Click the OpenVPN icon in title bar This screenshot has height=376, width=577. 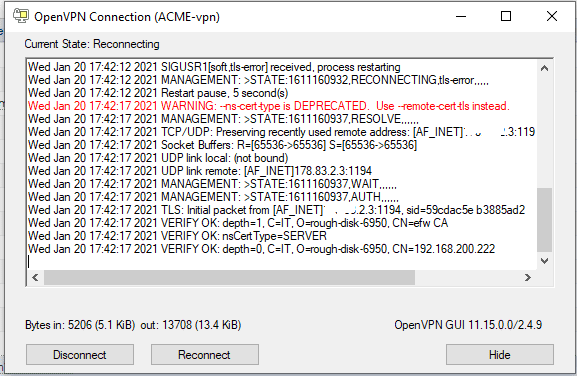click(21, 16)
